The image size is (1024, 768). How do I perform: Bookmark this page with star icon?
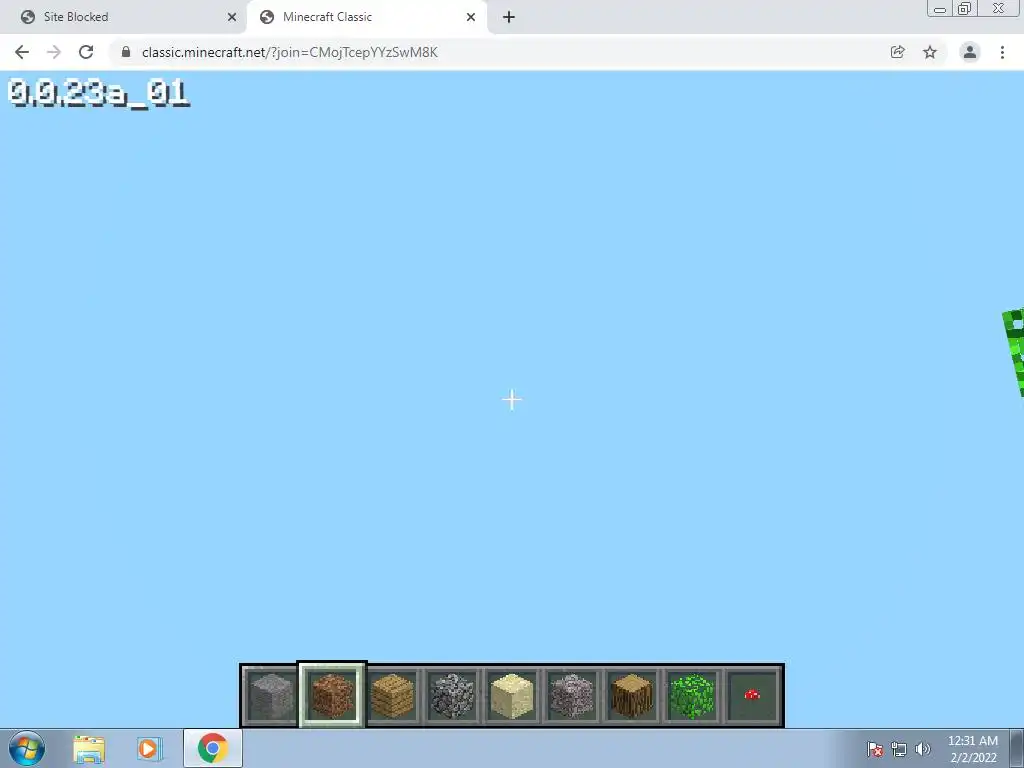pyautogui.click(x=930, y=52)
